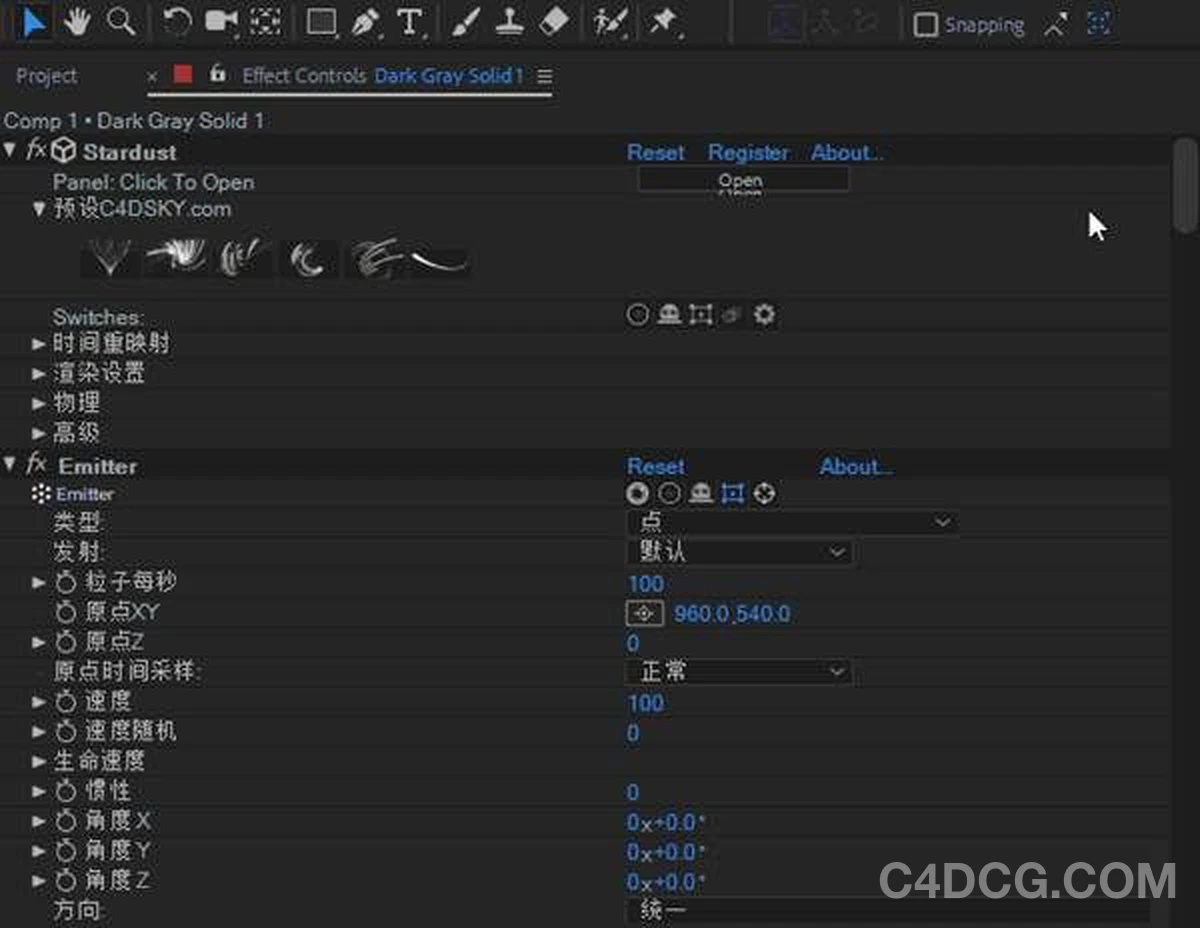
Task: Collapse the Stardust effect disclosure triangle
Action: pyautogui.click(x=10, y=152)
